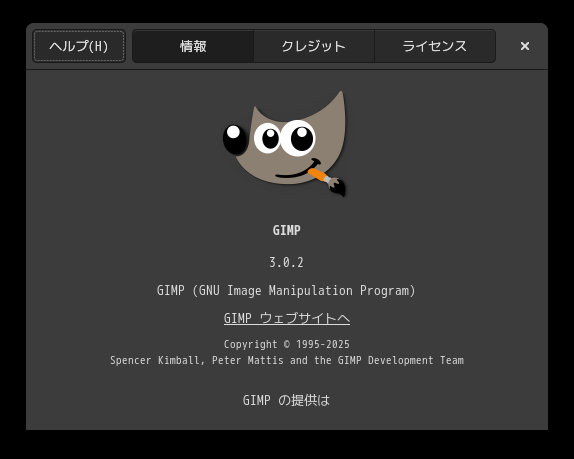Click the Wilber mascot logo

285,144
